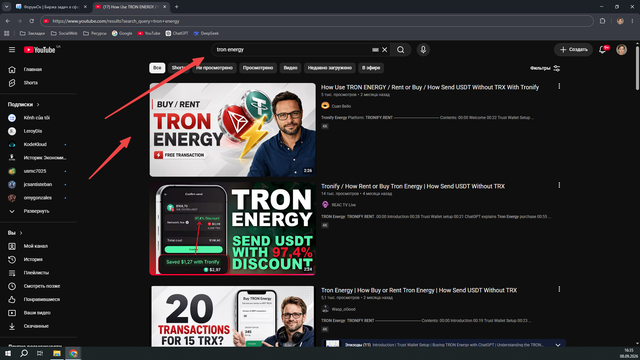The height and width of the screenshot is (360, 640).
Task: Open the YouTube hamburger guide menu
Action: (x=12, y=50)
